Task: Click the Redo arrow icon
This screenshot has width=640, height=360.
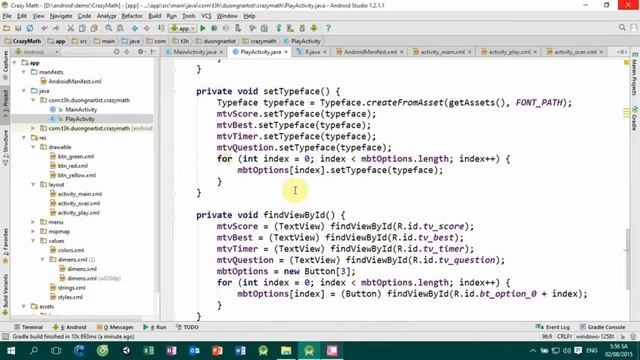Action: point(56,28)
